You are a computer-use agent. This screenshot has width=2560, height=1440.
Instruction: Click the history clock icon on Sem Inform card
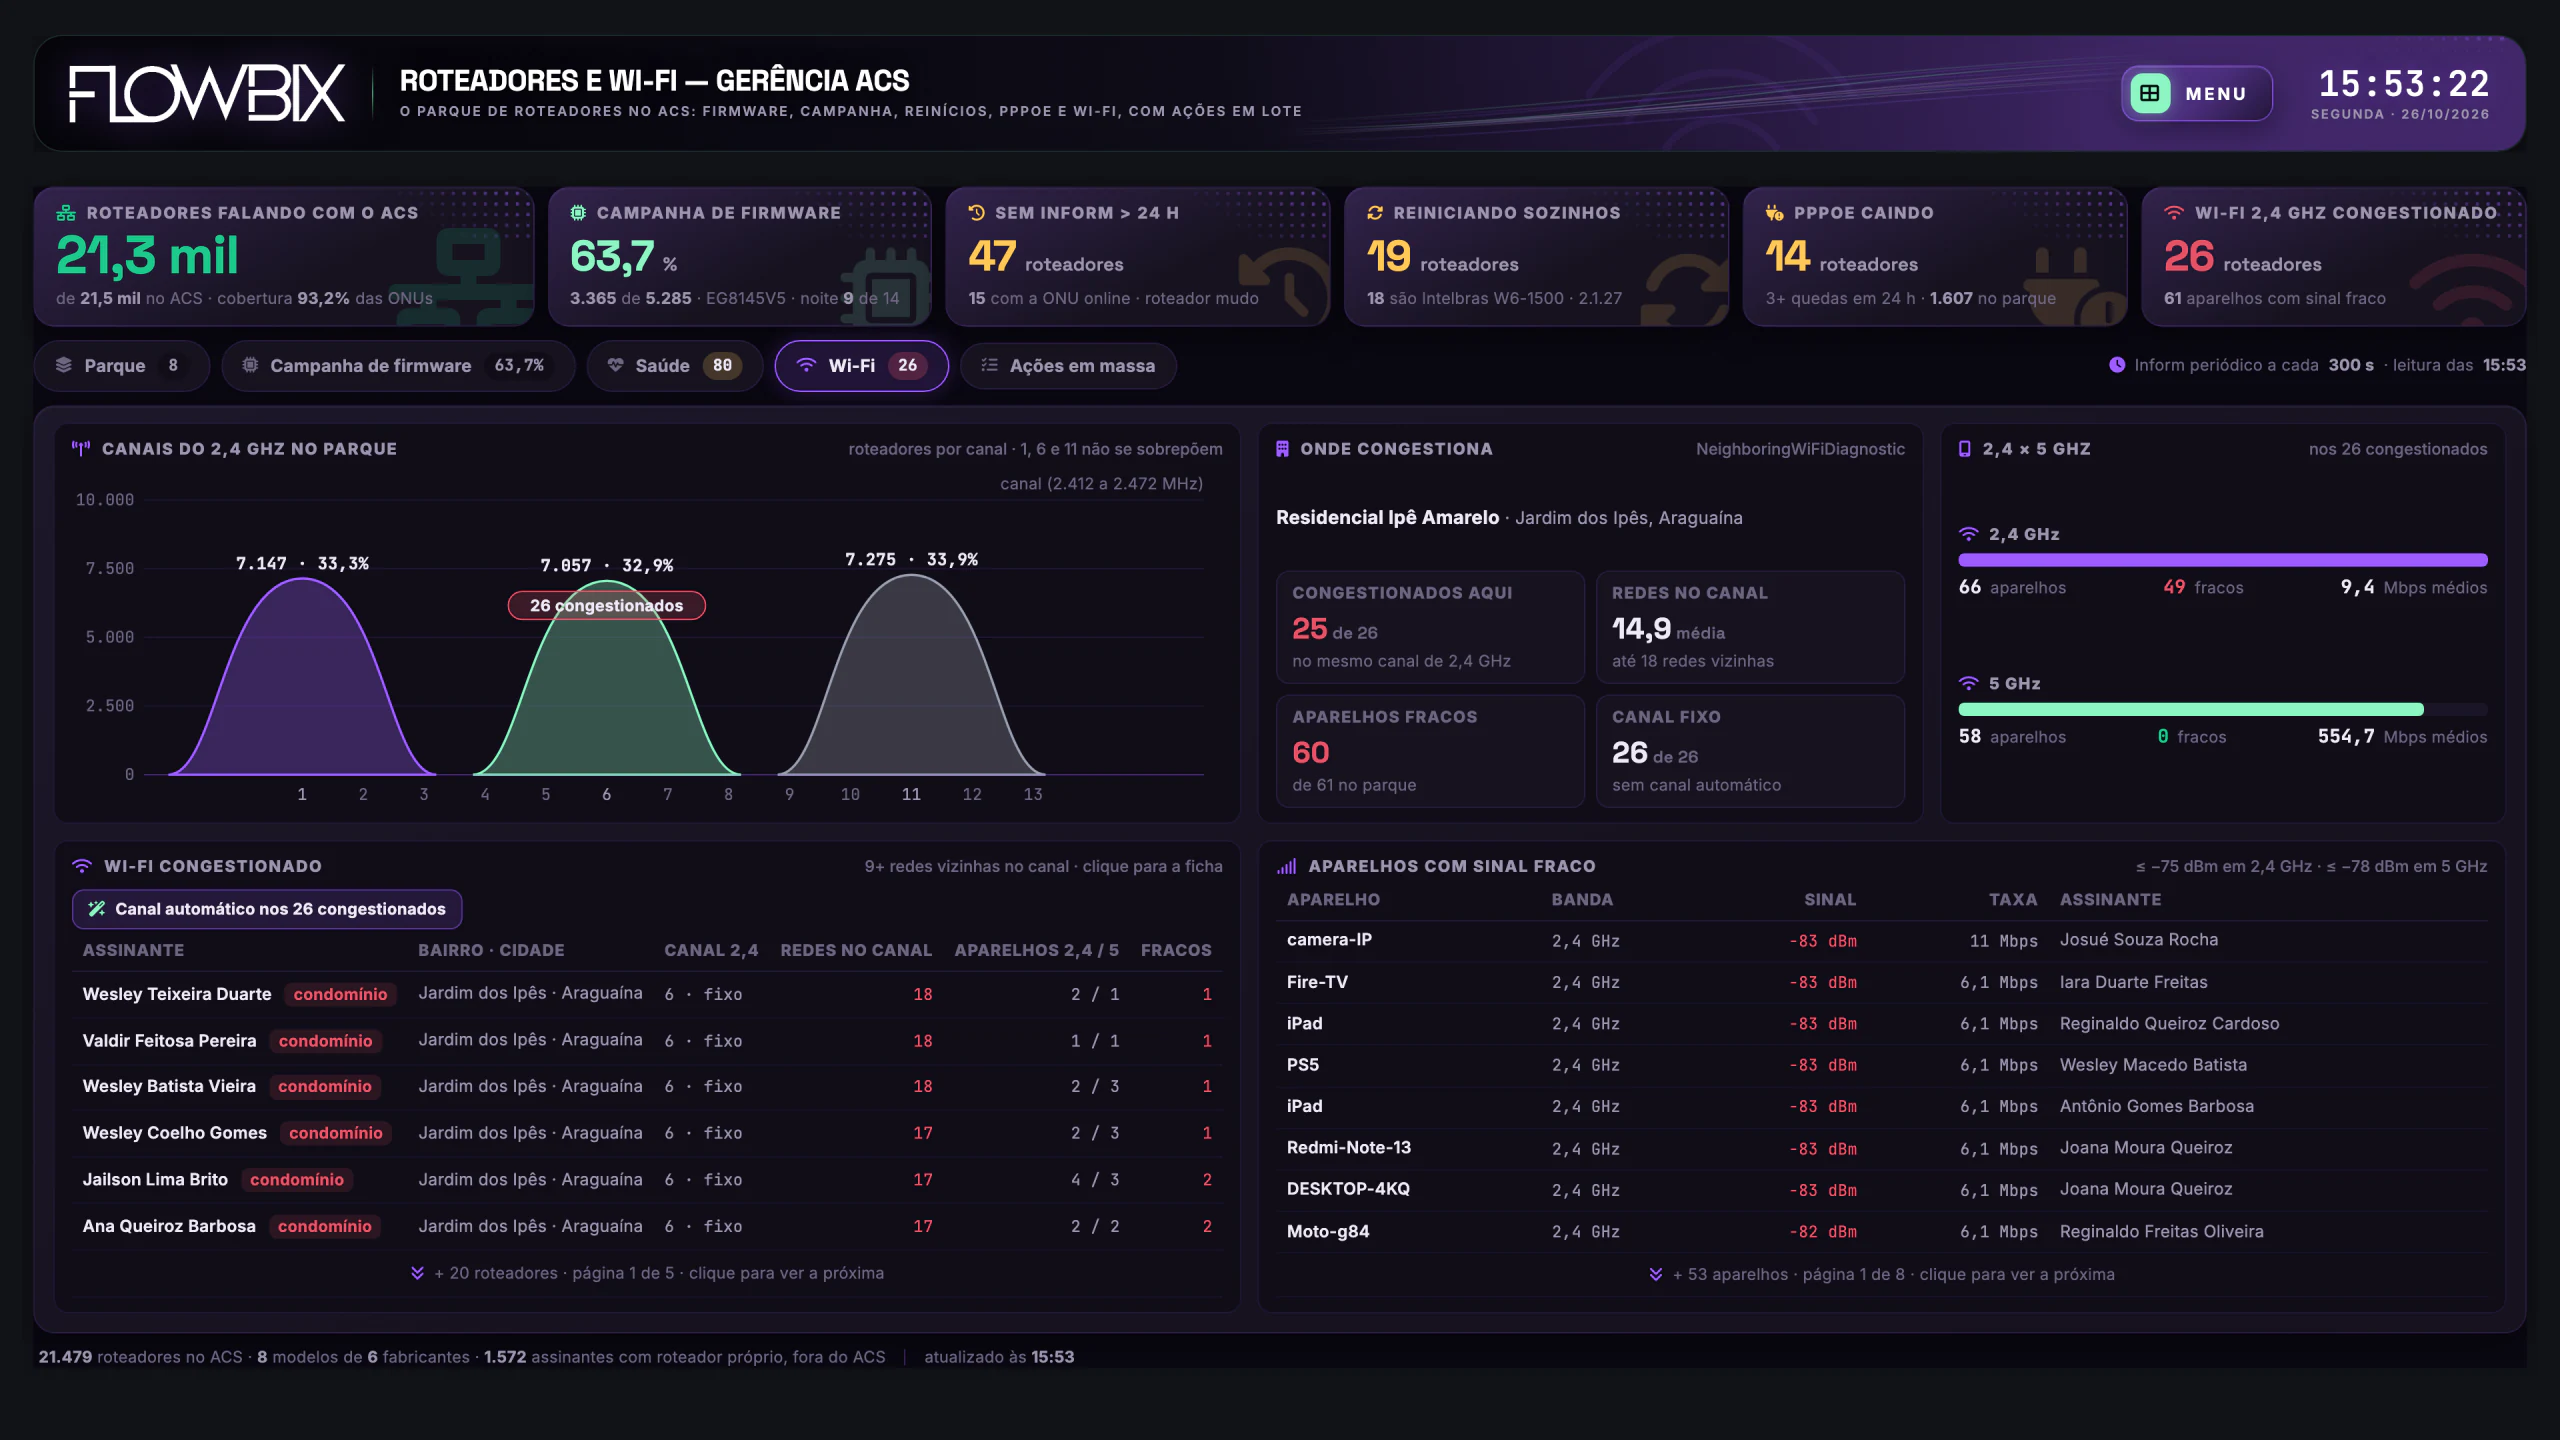click(x=977, y=213)
